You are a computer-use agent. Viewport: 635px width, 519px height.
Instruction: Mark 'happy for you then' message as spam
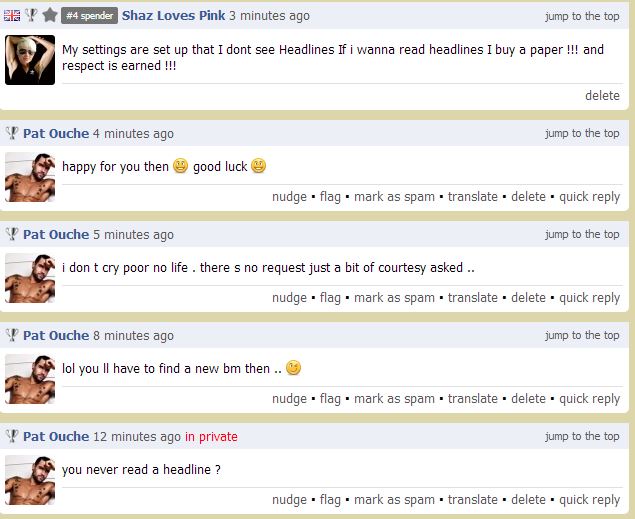(x=394, y=197)
